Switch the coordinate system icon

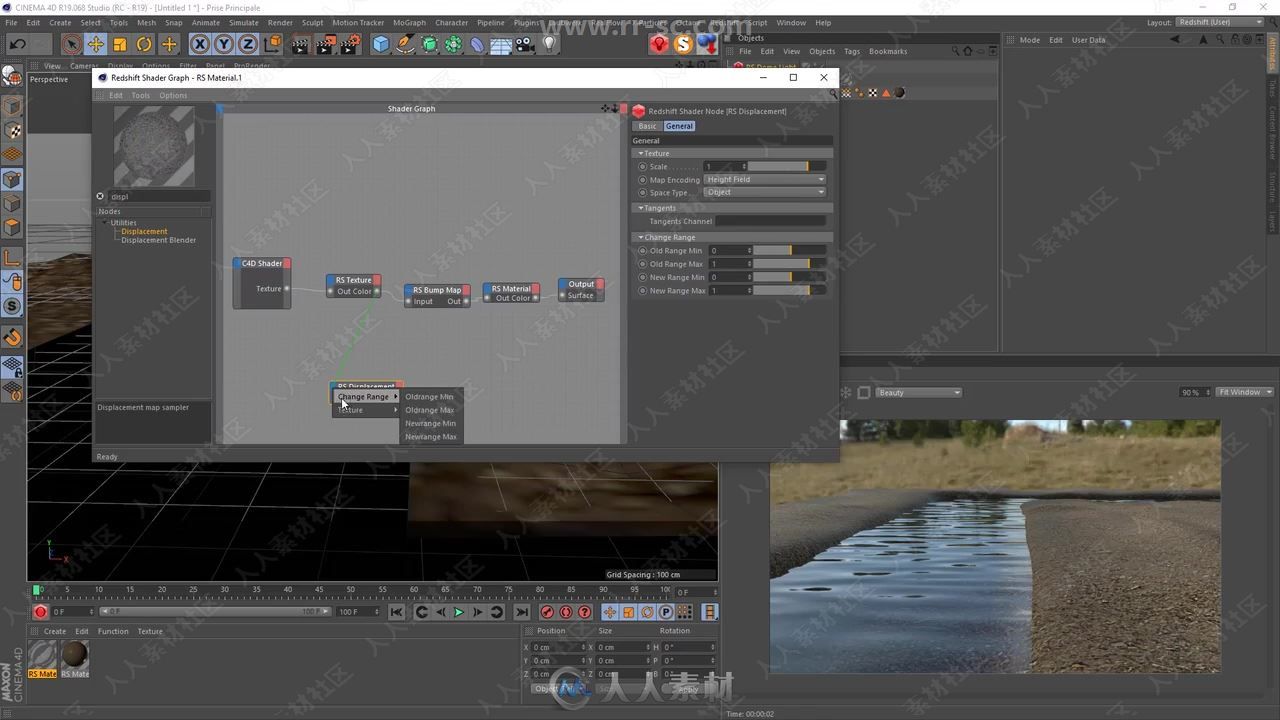[x=273, y=44]
